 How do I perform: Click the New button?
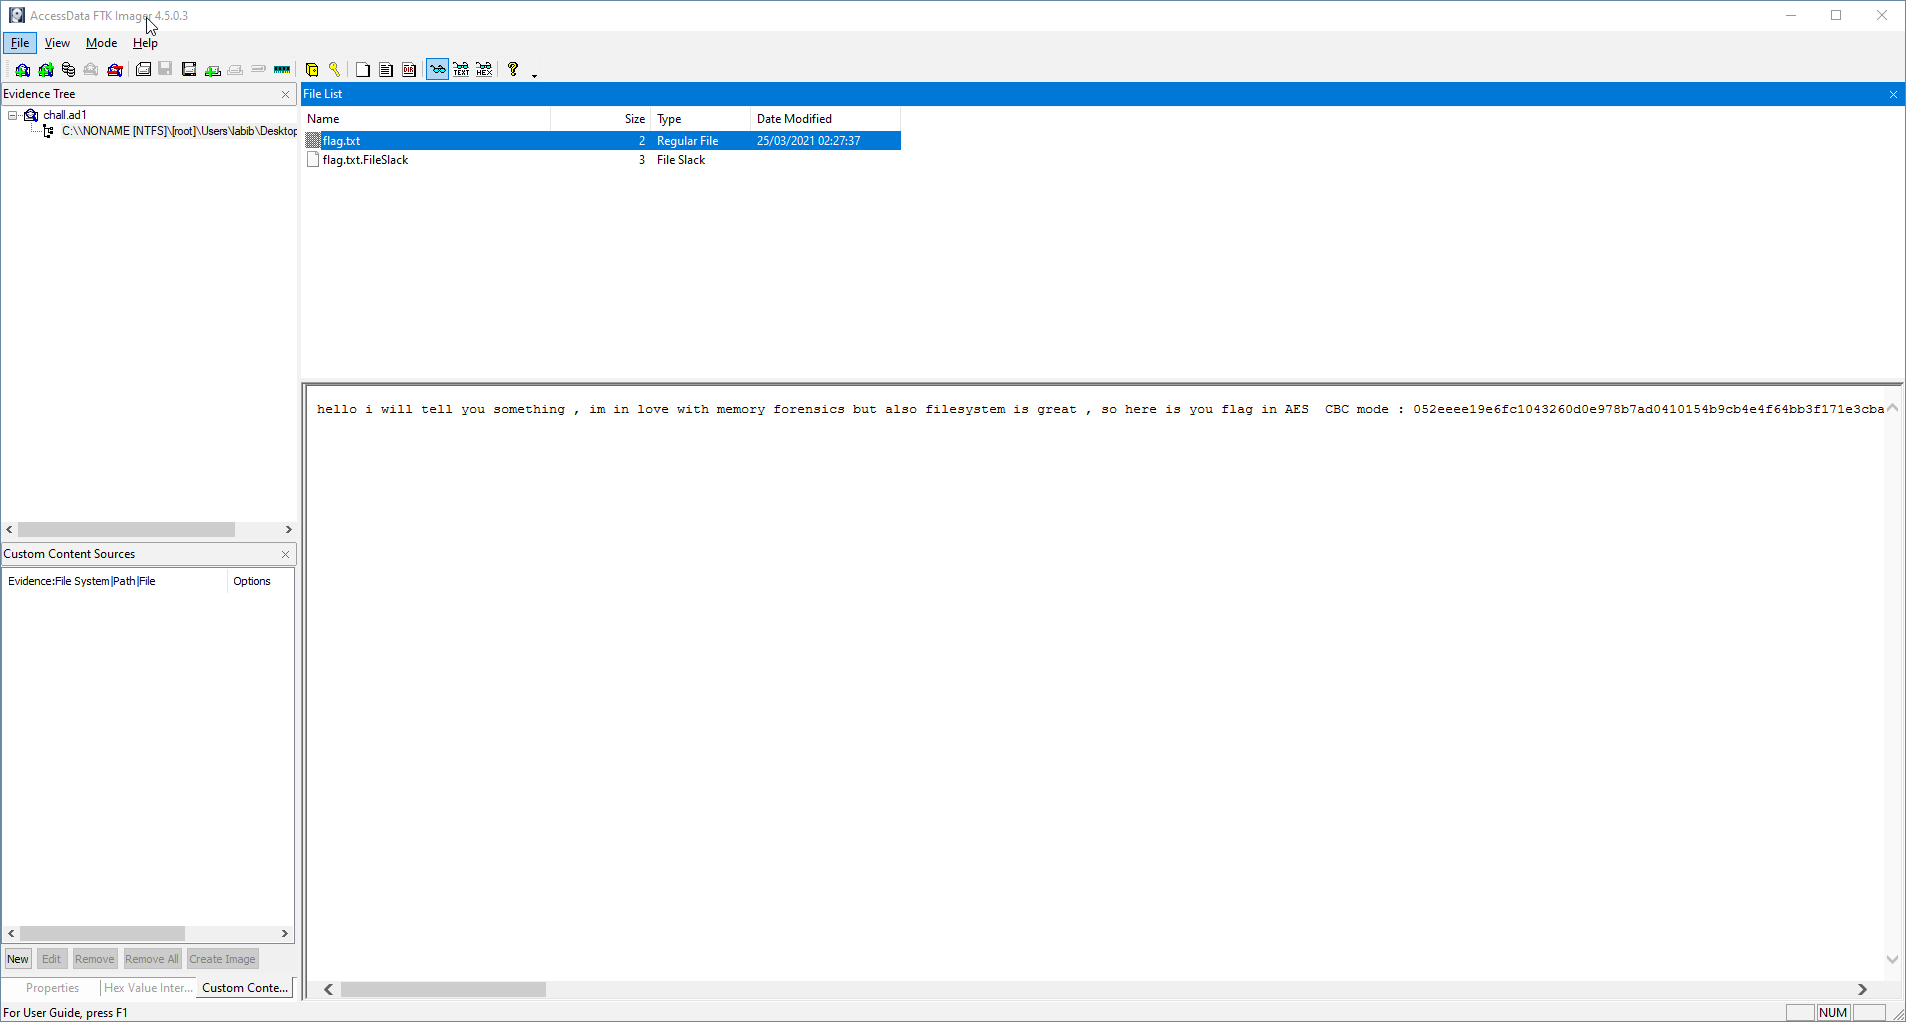tap(18, 959)
